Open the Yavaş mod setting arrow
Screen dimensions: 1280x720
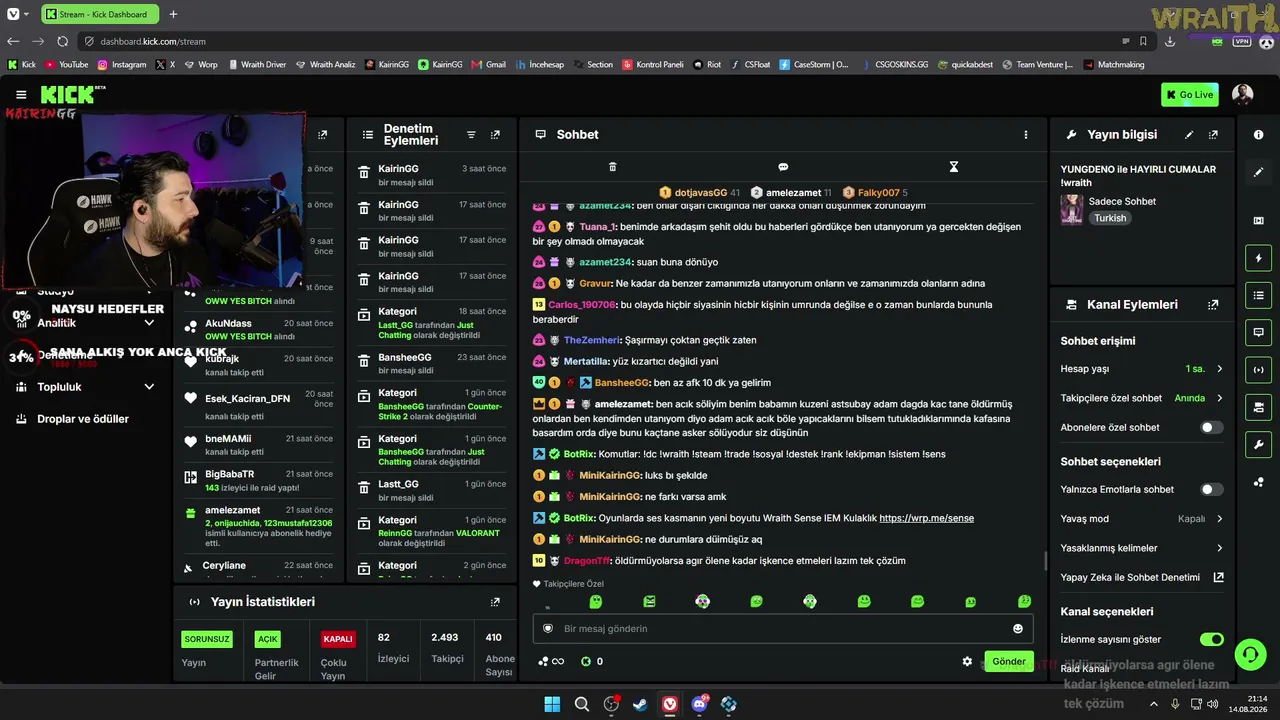point(1219,519)
